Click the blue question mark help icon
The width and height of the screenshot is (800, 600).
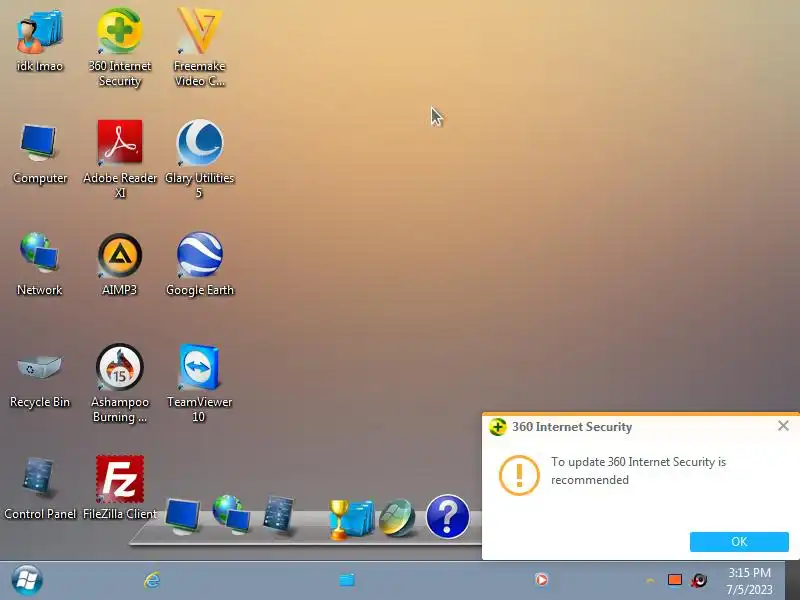coord(447,516)
